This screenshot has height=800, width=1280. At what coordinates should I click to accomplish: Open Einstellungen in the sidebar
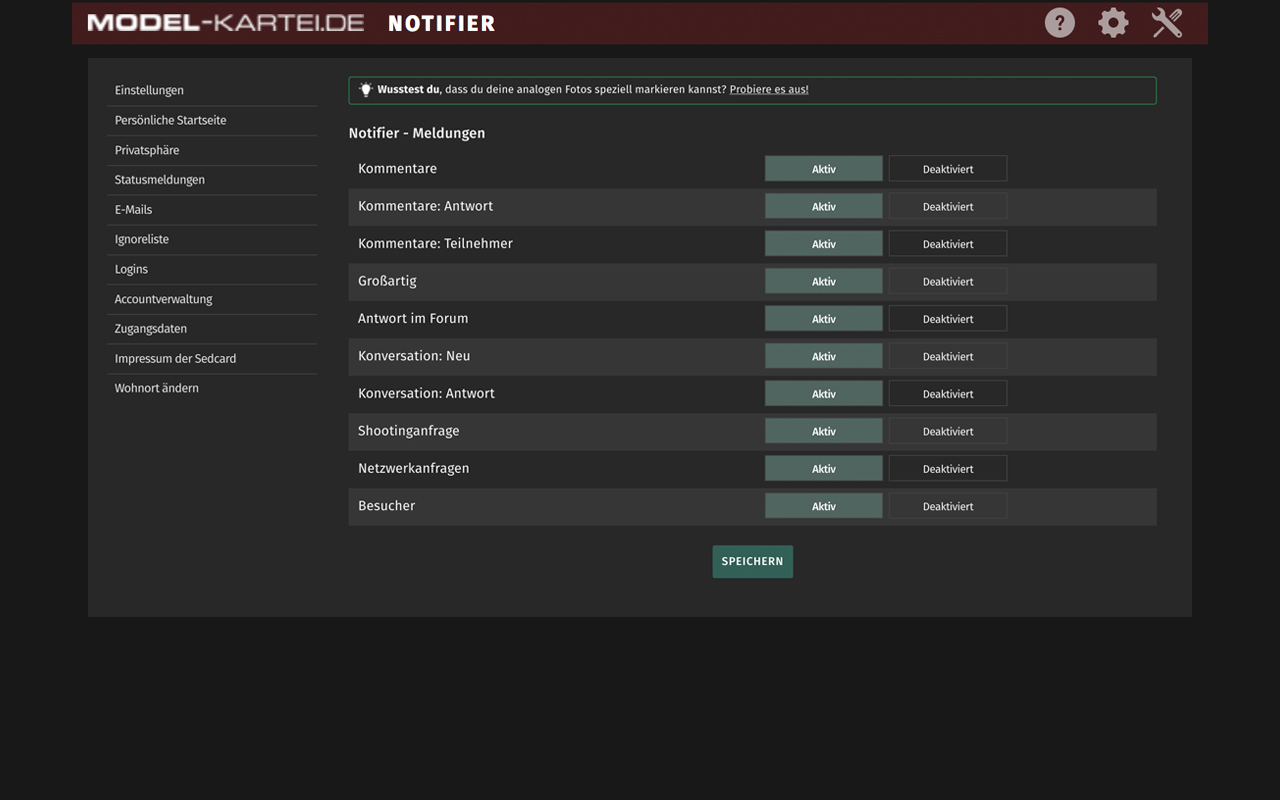(x=212, y=91)
